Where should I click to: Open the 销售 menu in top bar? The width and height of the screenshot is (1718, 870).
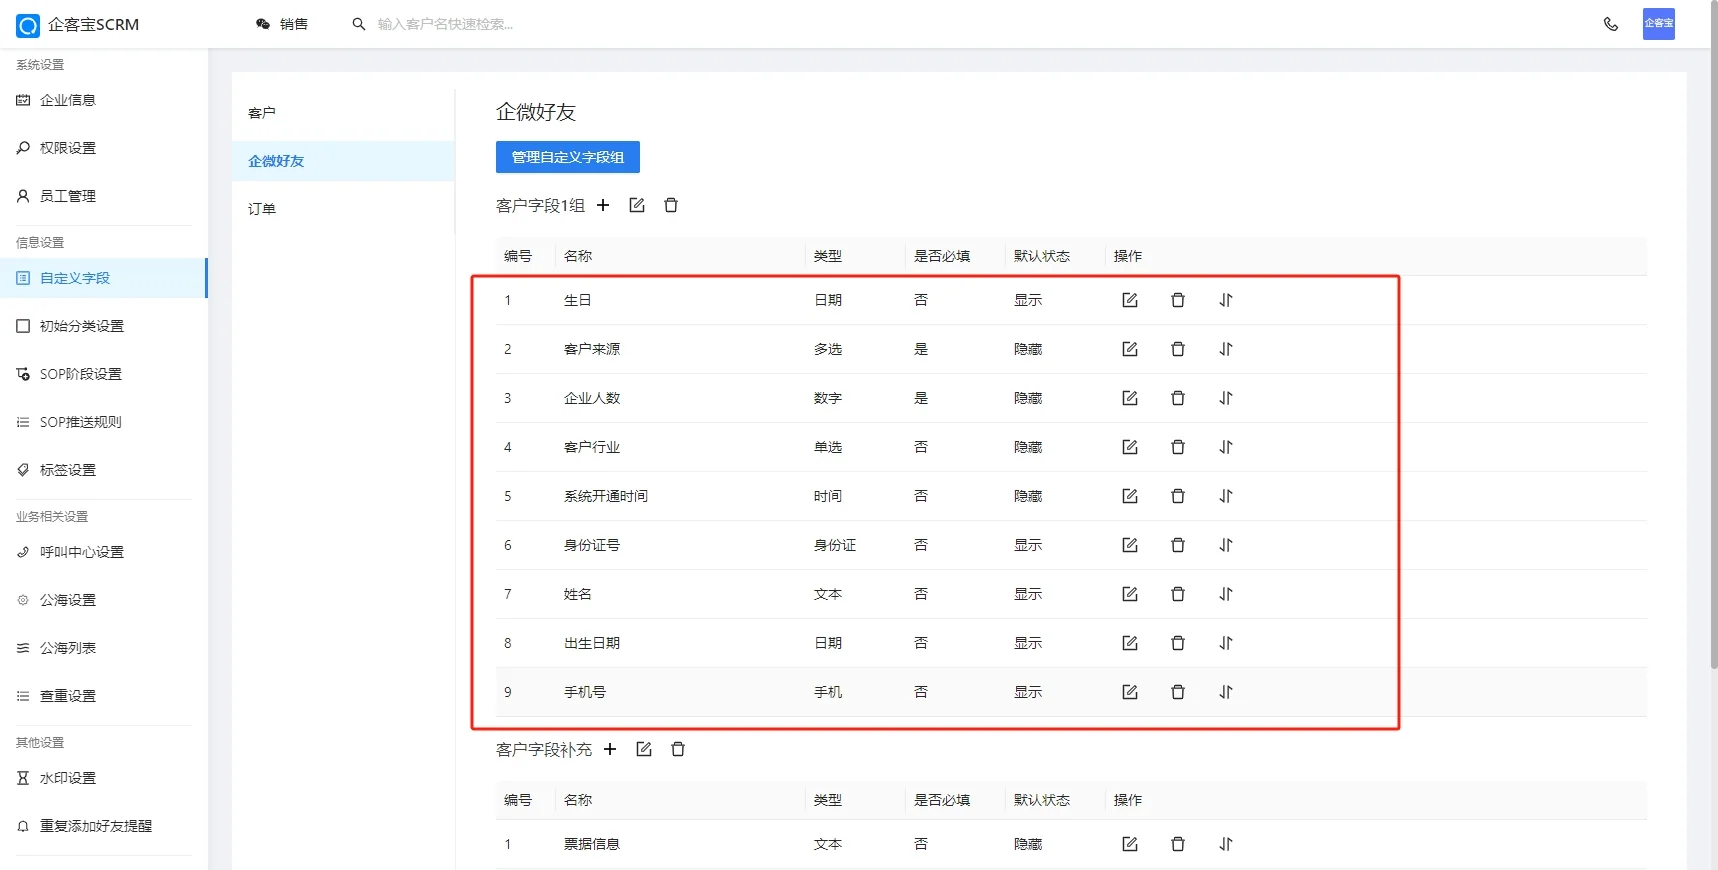coord(282,24)
